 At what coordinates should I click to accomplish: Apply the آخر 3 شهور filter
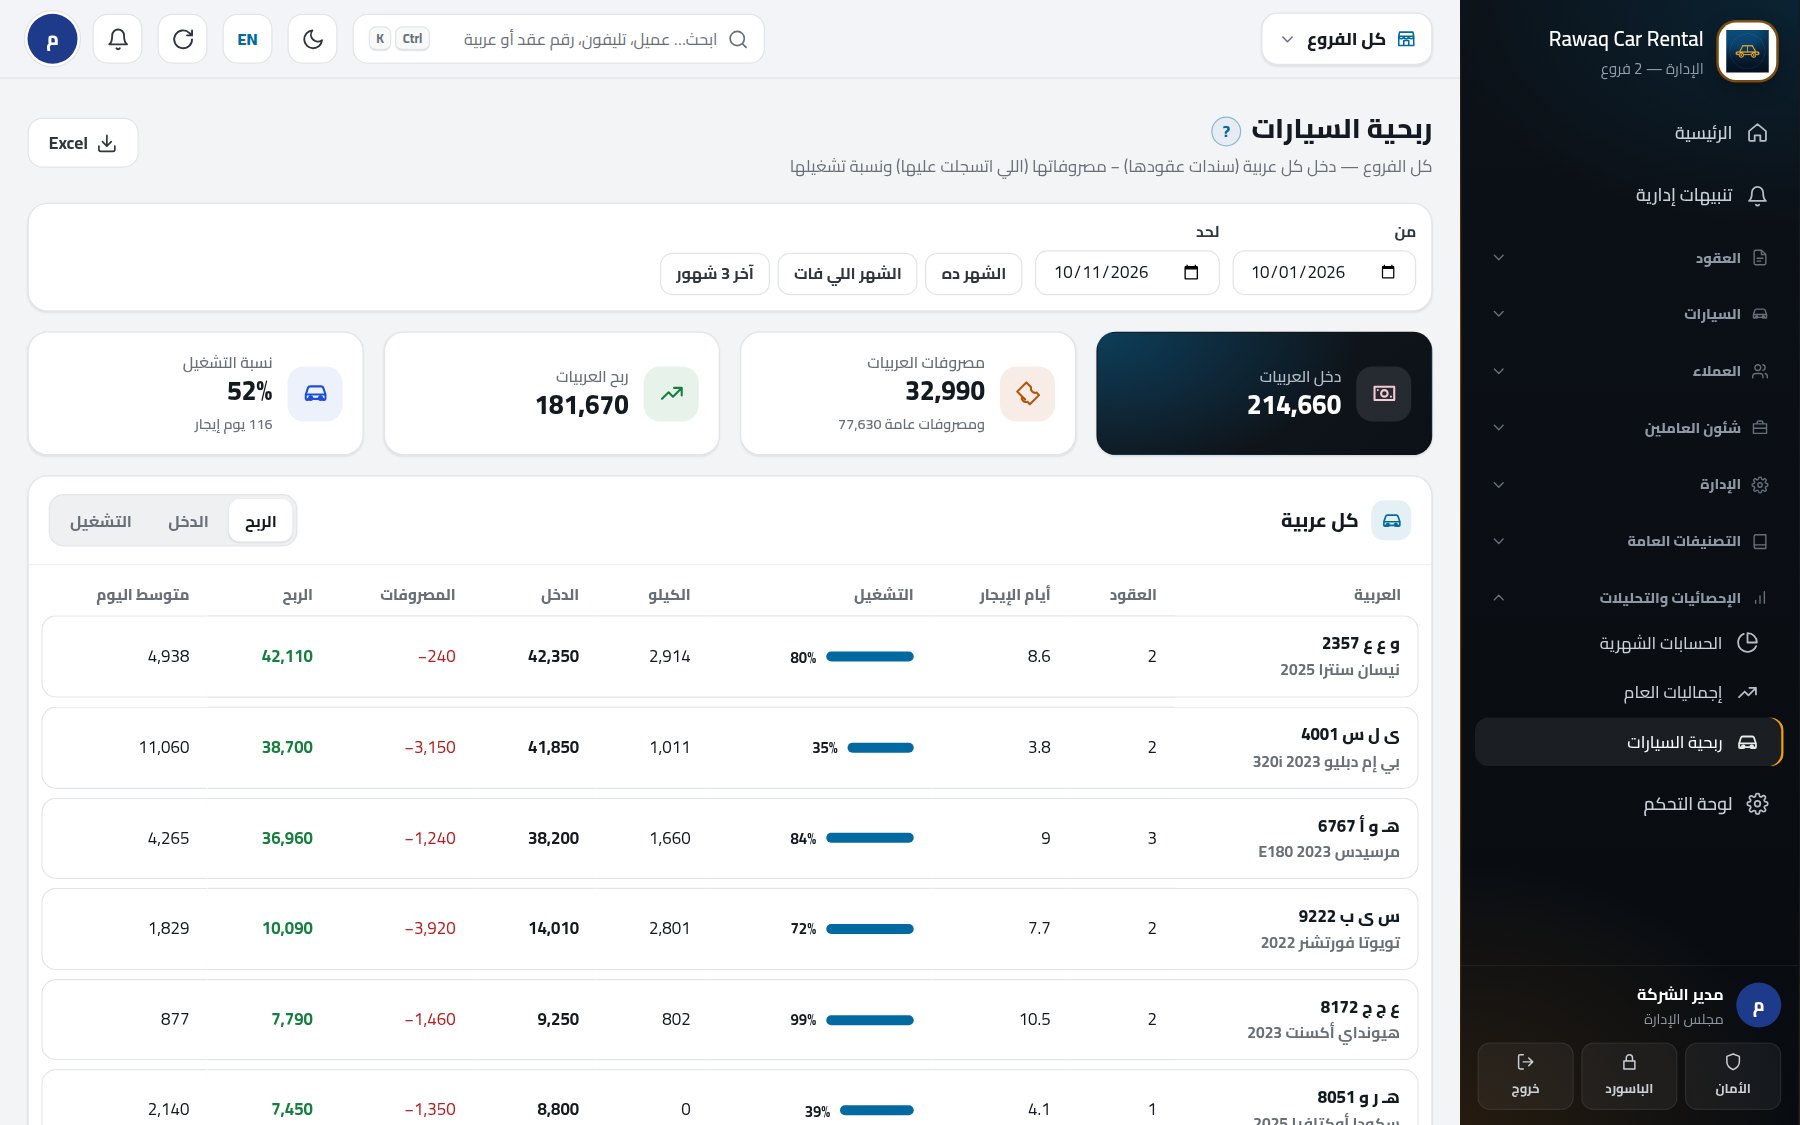tap(715, 273)
